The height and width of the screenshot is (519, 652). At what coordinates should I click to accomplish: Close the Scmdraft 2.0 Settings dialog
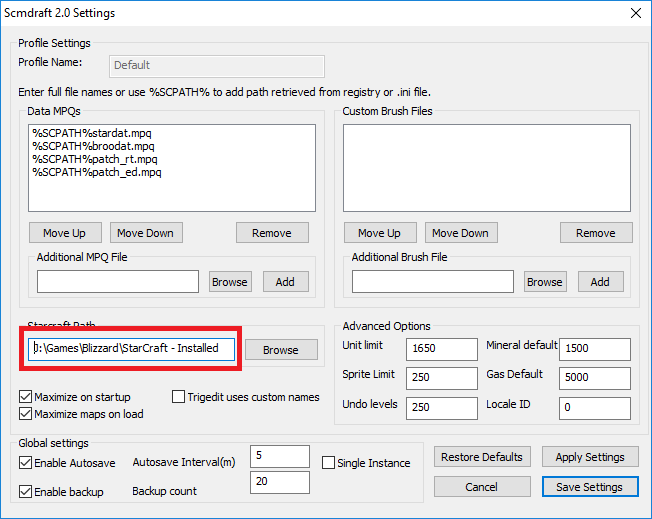click(634, 14)
